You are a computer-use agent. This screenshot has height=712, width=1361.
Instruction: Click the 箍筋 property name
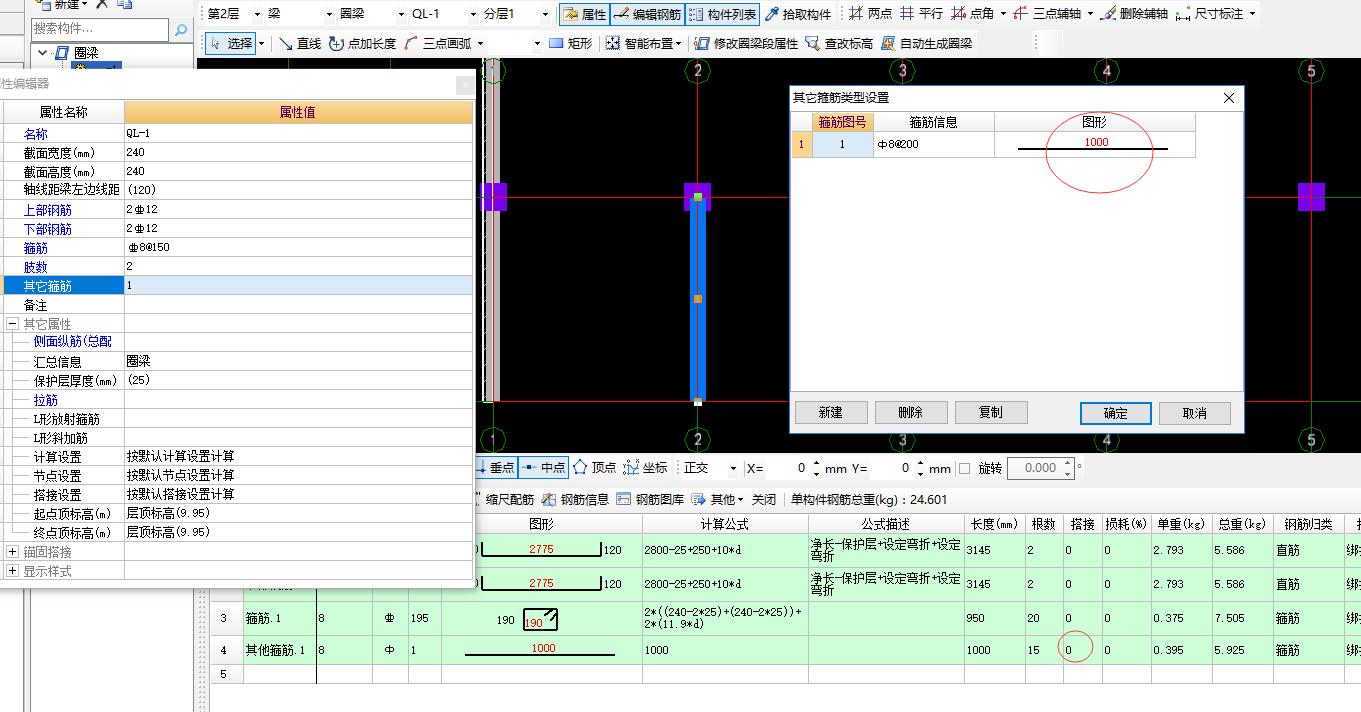[35, 248]
